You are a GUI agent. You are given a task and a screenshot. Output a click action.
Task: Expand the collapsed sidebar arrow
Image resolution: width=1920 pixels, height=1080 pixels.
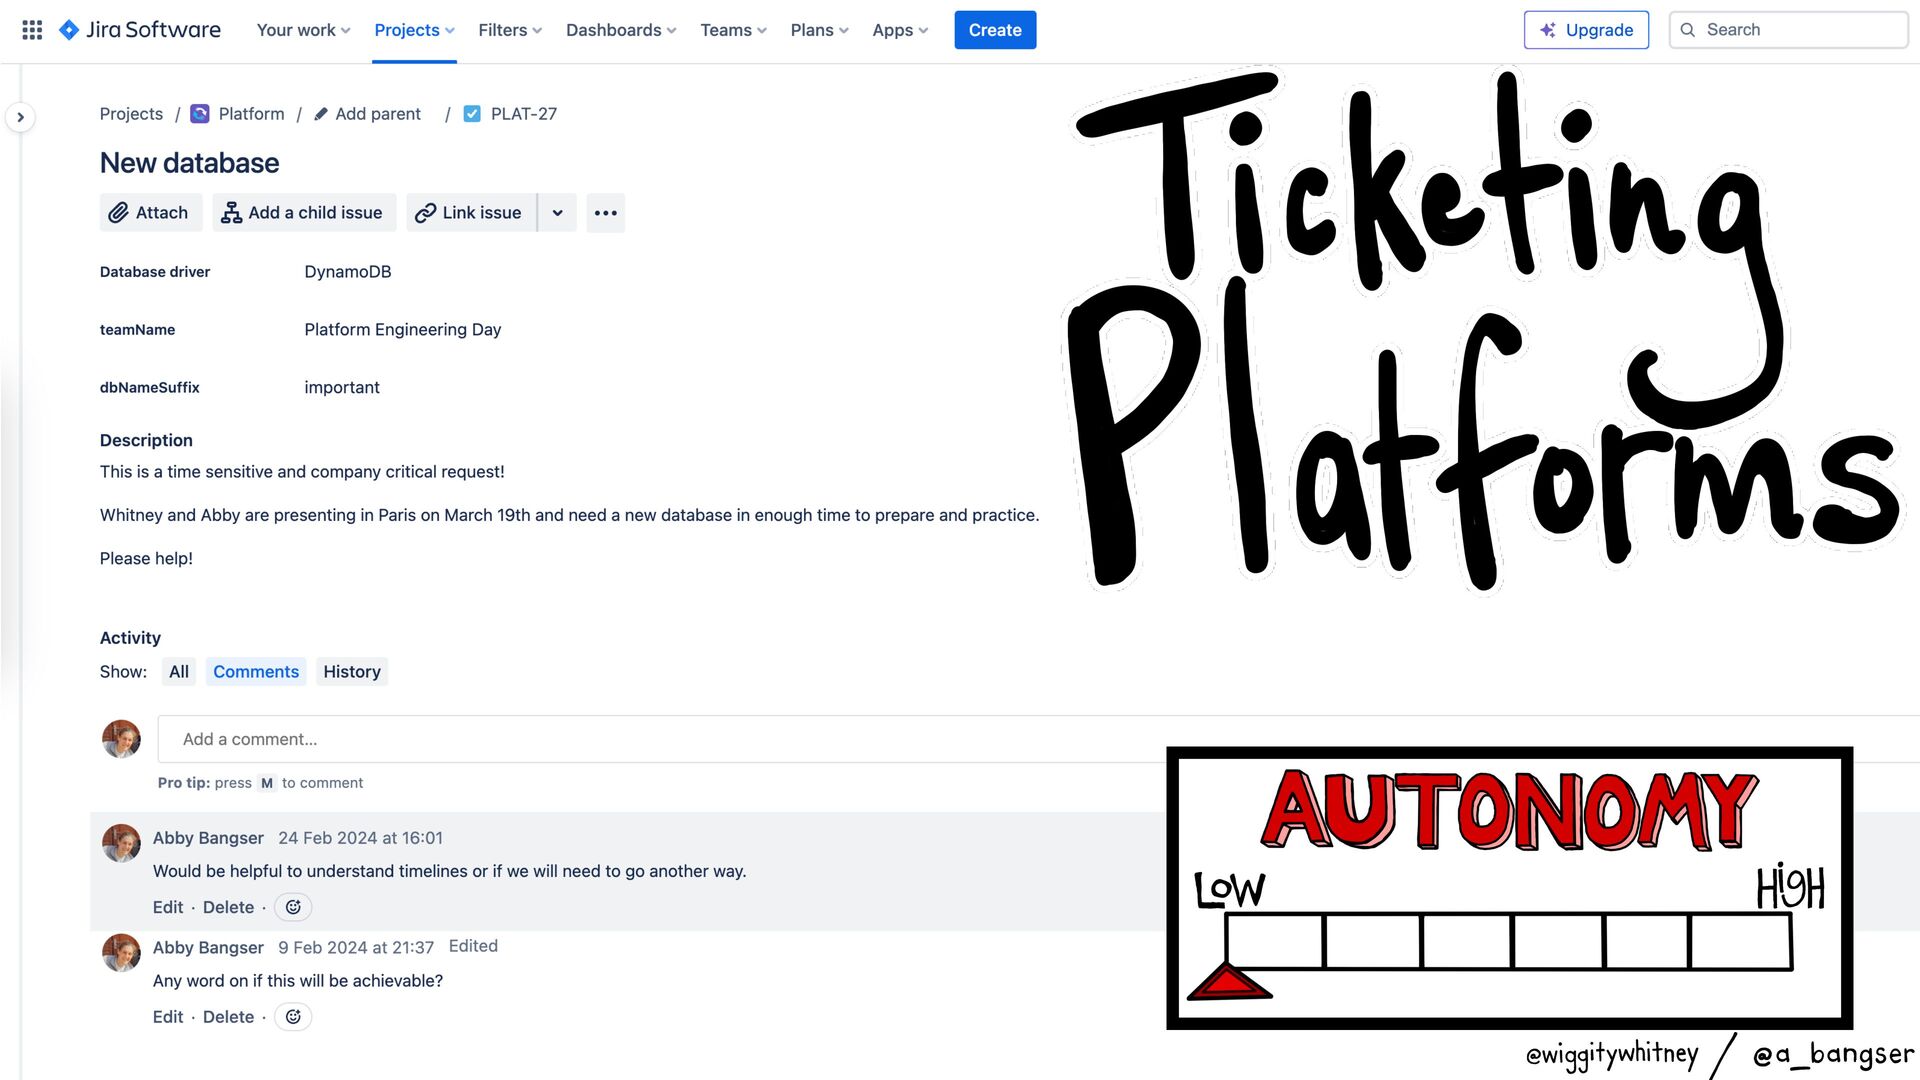(x=20, y=117)
